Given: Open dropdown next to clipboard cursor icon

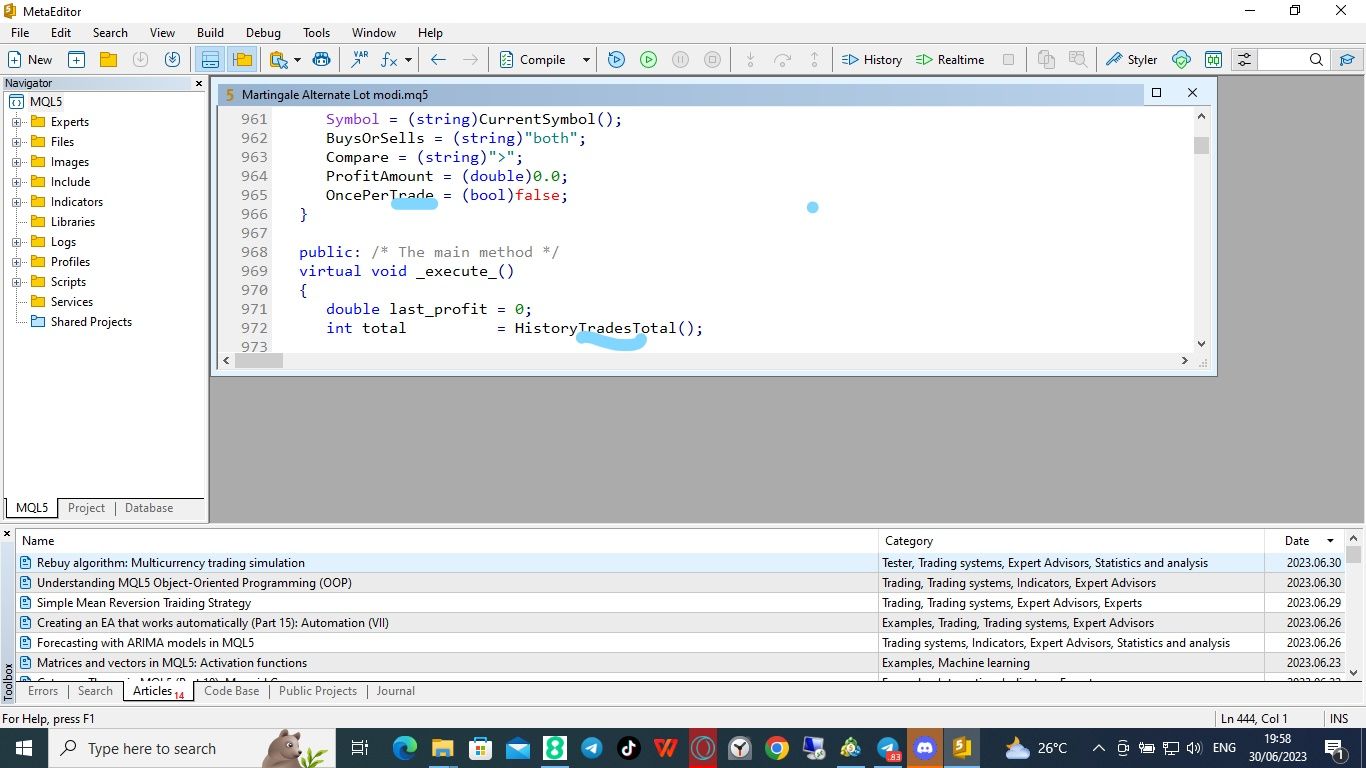Looking at the screenshot, I should [297, 60].
